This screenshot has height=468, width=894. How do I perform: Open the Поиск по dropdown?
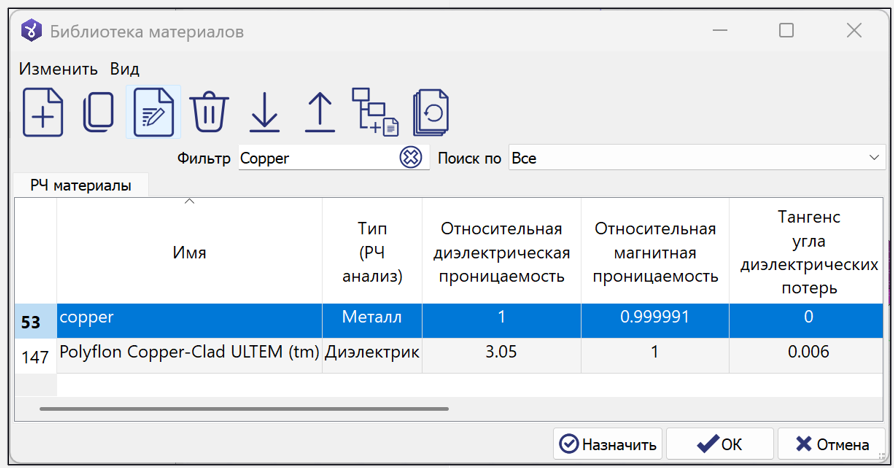696,158
